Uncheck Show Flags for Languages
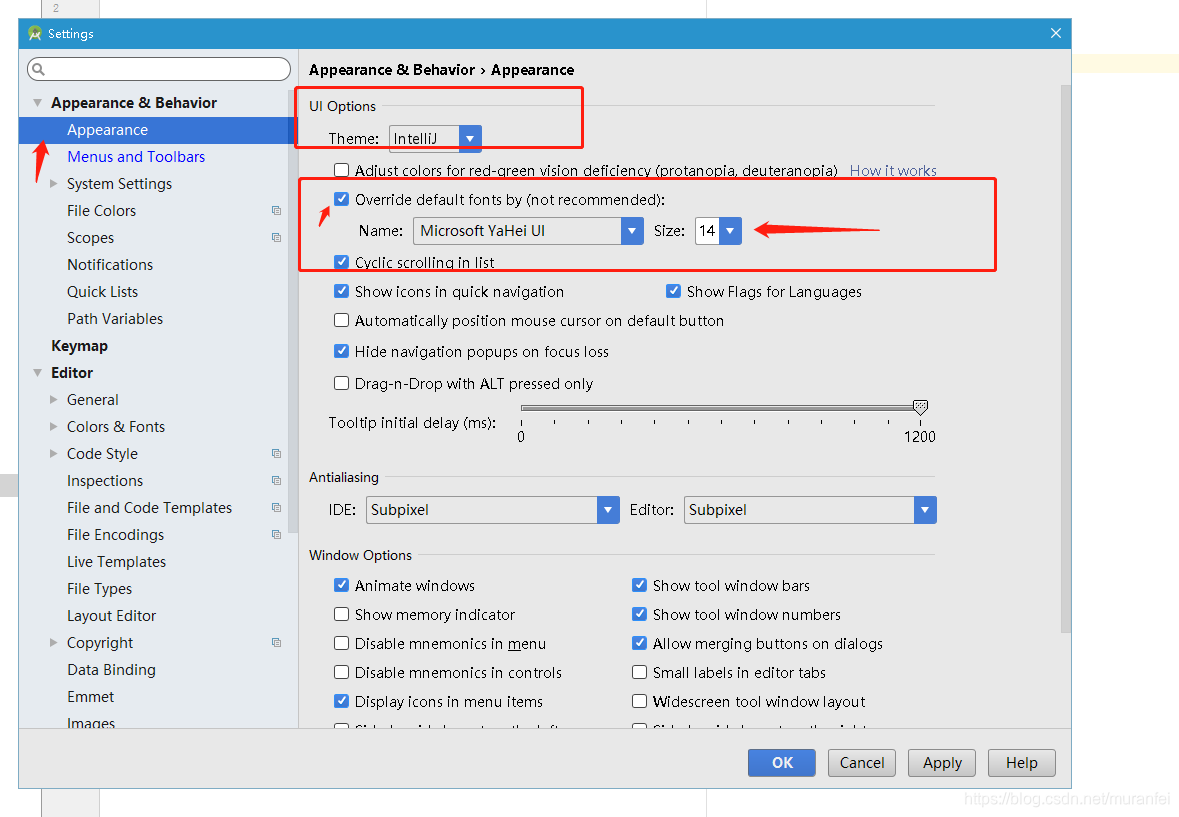Image resolution: width=1179 pixels, height=817 pixels. 674,291
